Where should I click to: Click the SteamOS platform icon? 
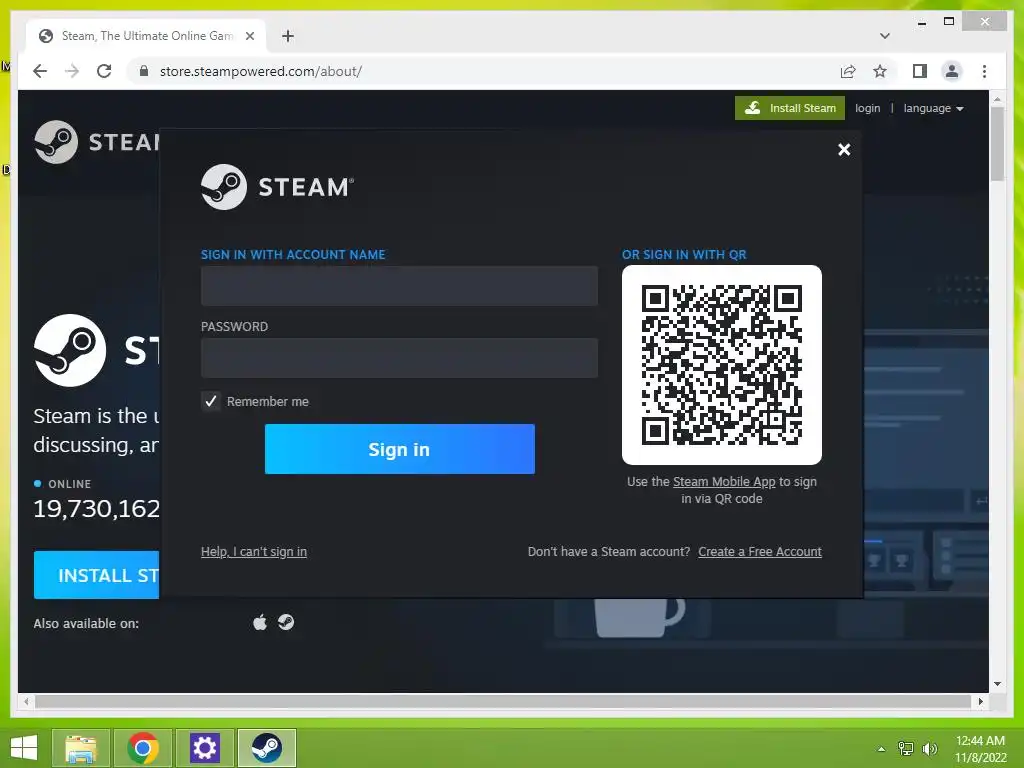coord(286,622)
